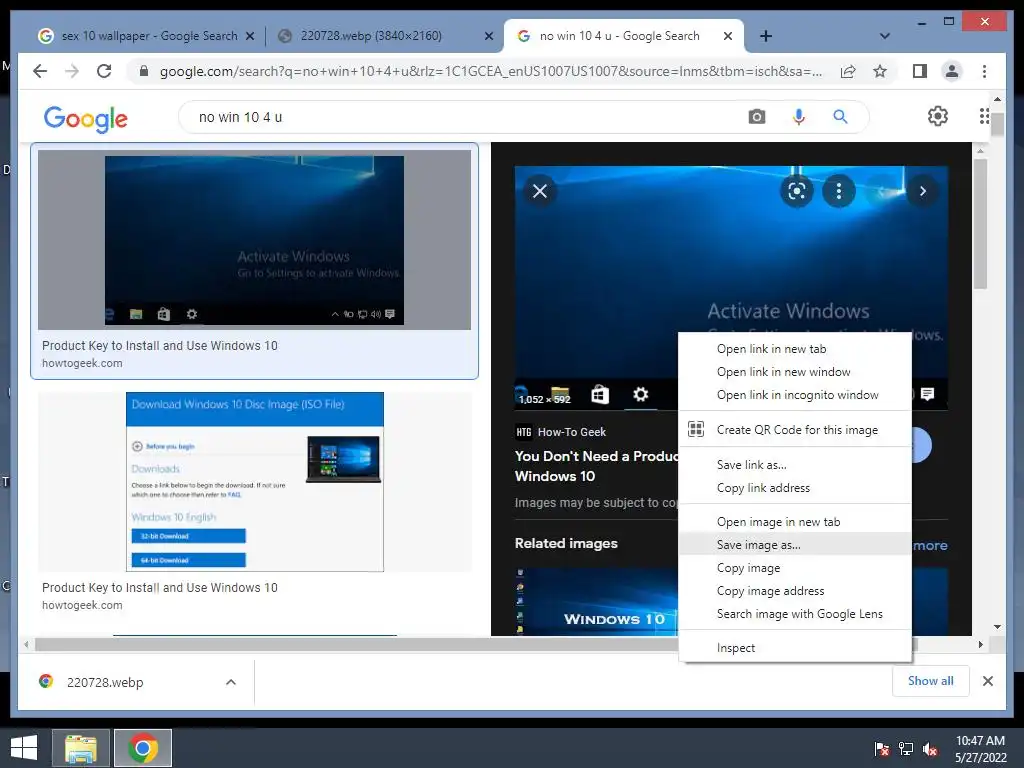Choose Open image in new tab
The image size is (1024, 768).
point(795,522)
